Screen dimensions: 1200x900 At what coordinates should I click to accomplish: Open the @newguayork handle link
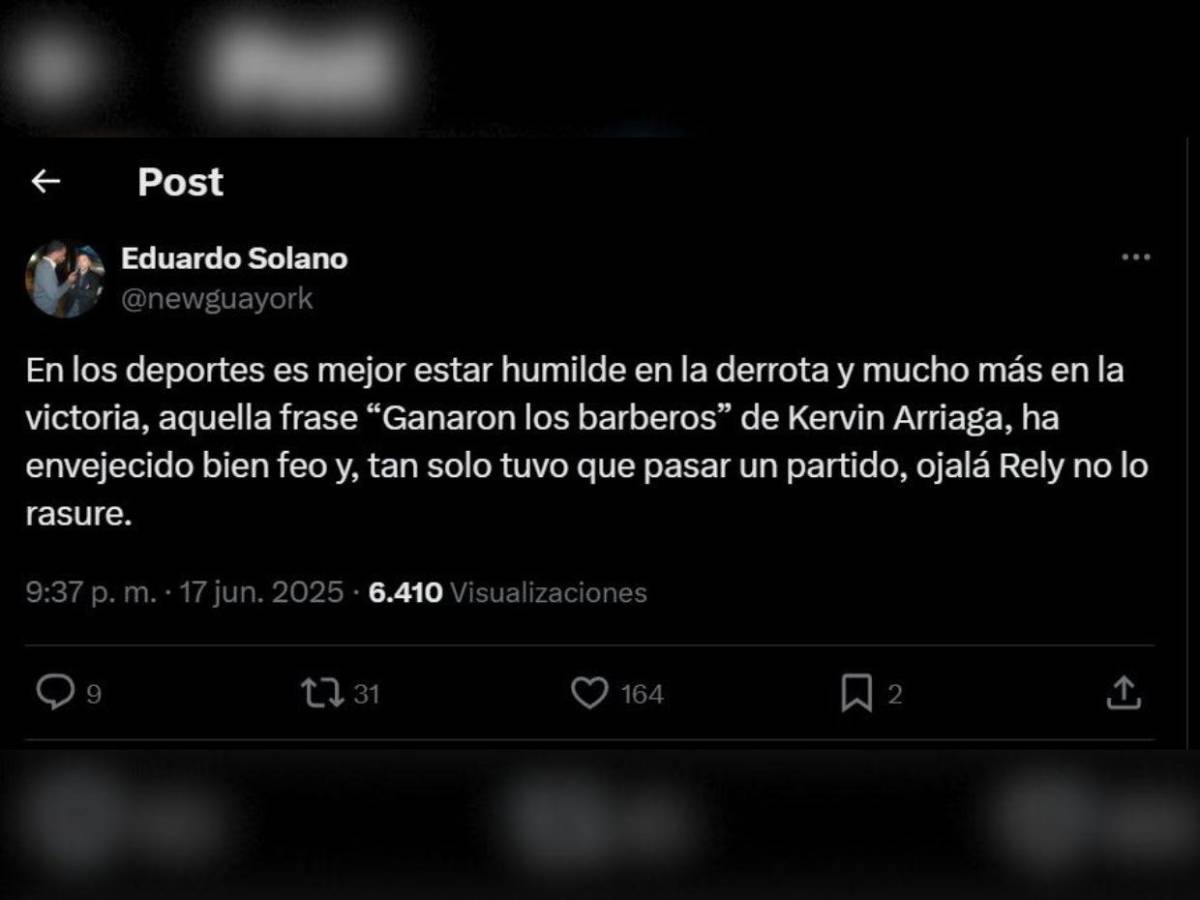[217, 298]
